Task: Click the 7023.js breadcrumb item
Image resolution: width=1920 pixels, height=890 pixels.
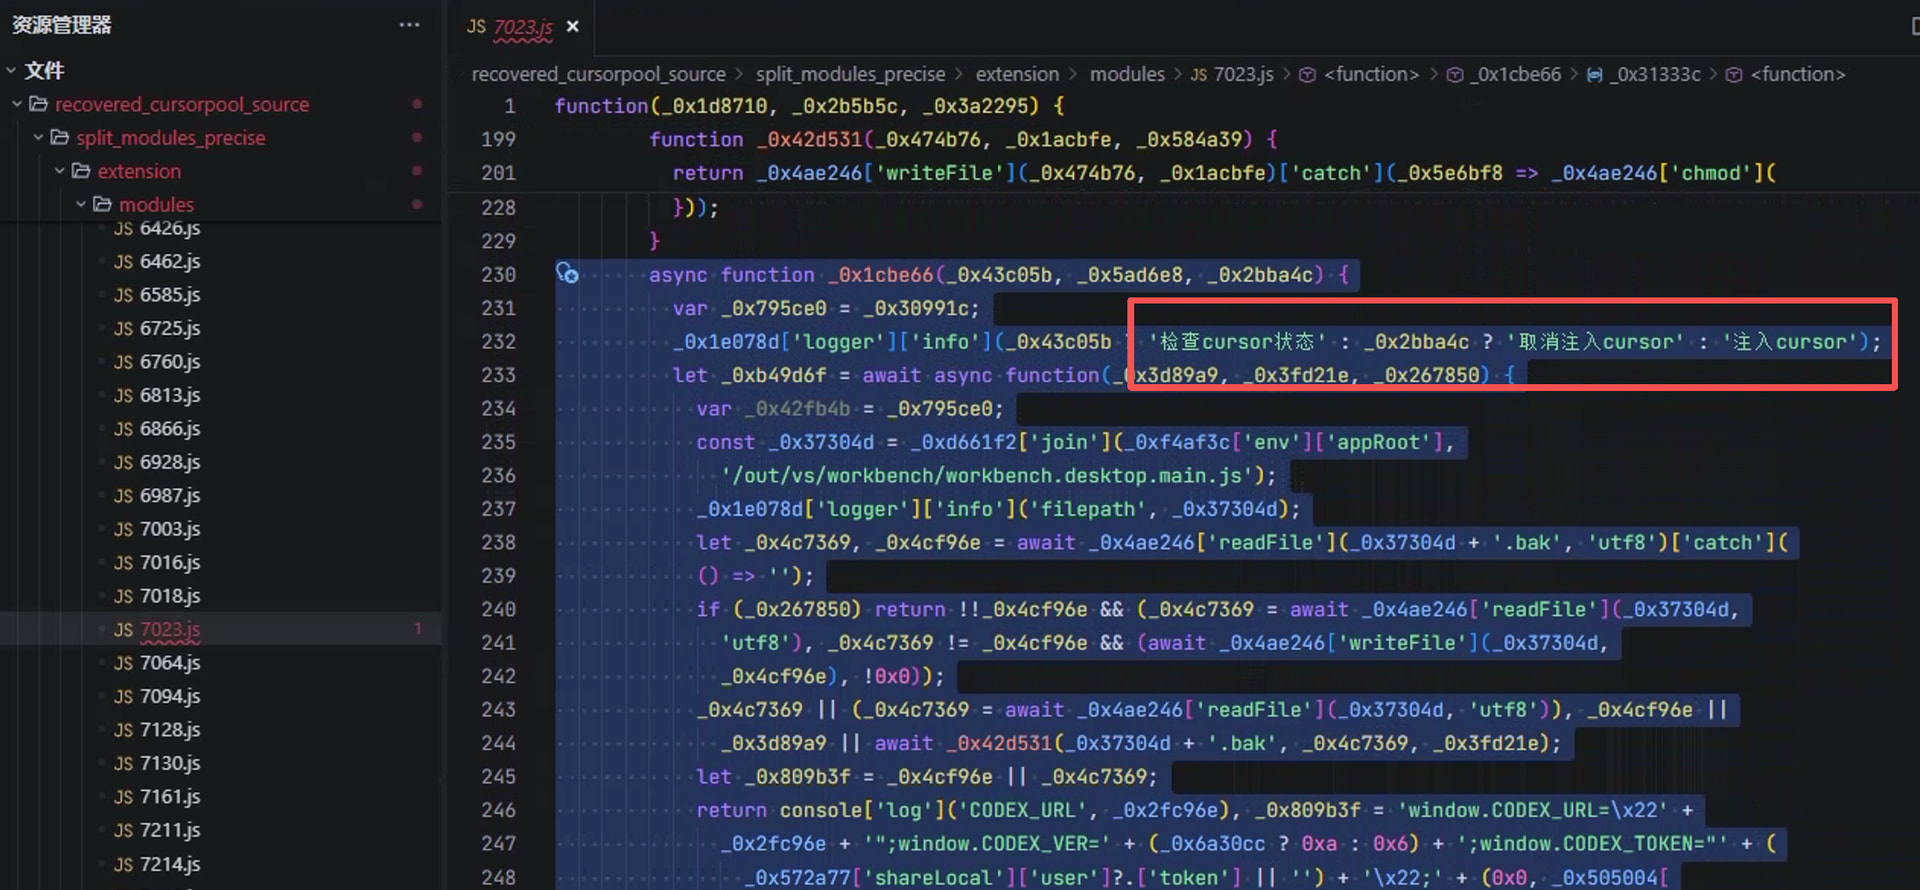Action: [x=1242, y=75]
